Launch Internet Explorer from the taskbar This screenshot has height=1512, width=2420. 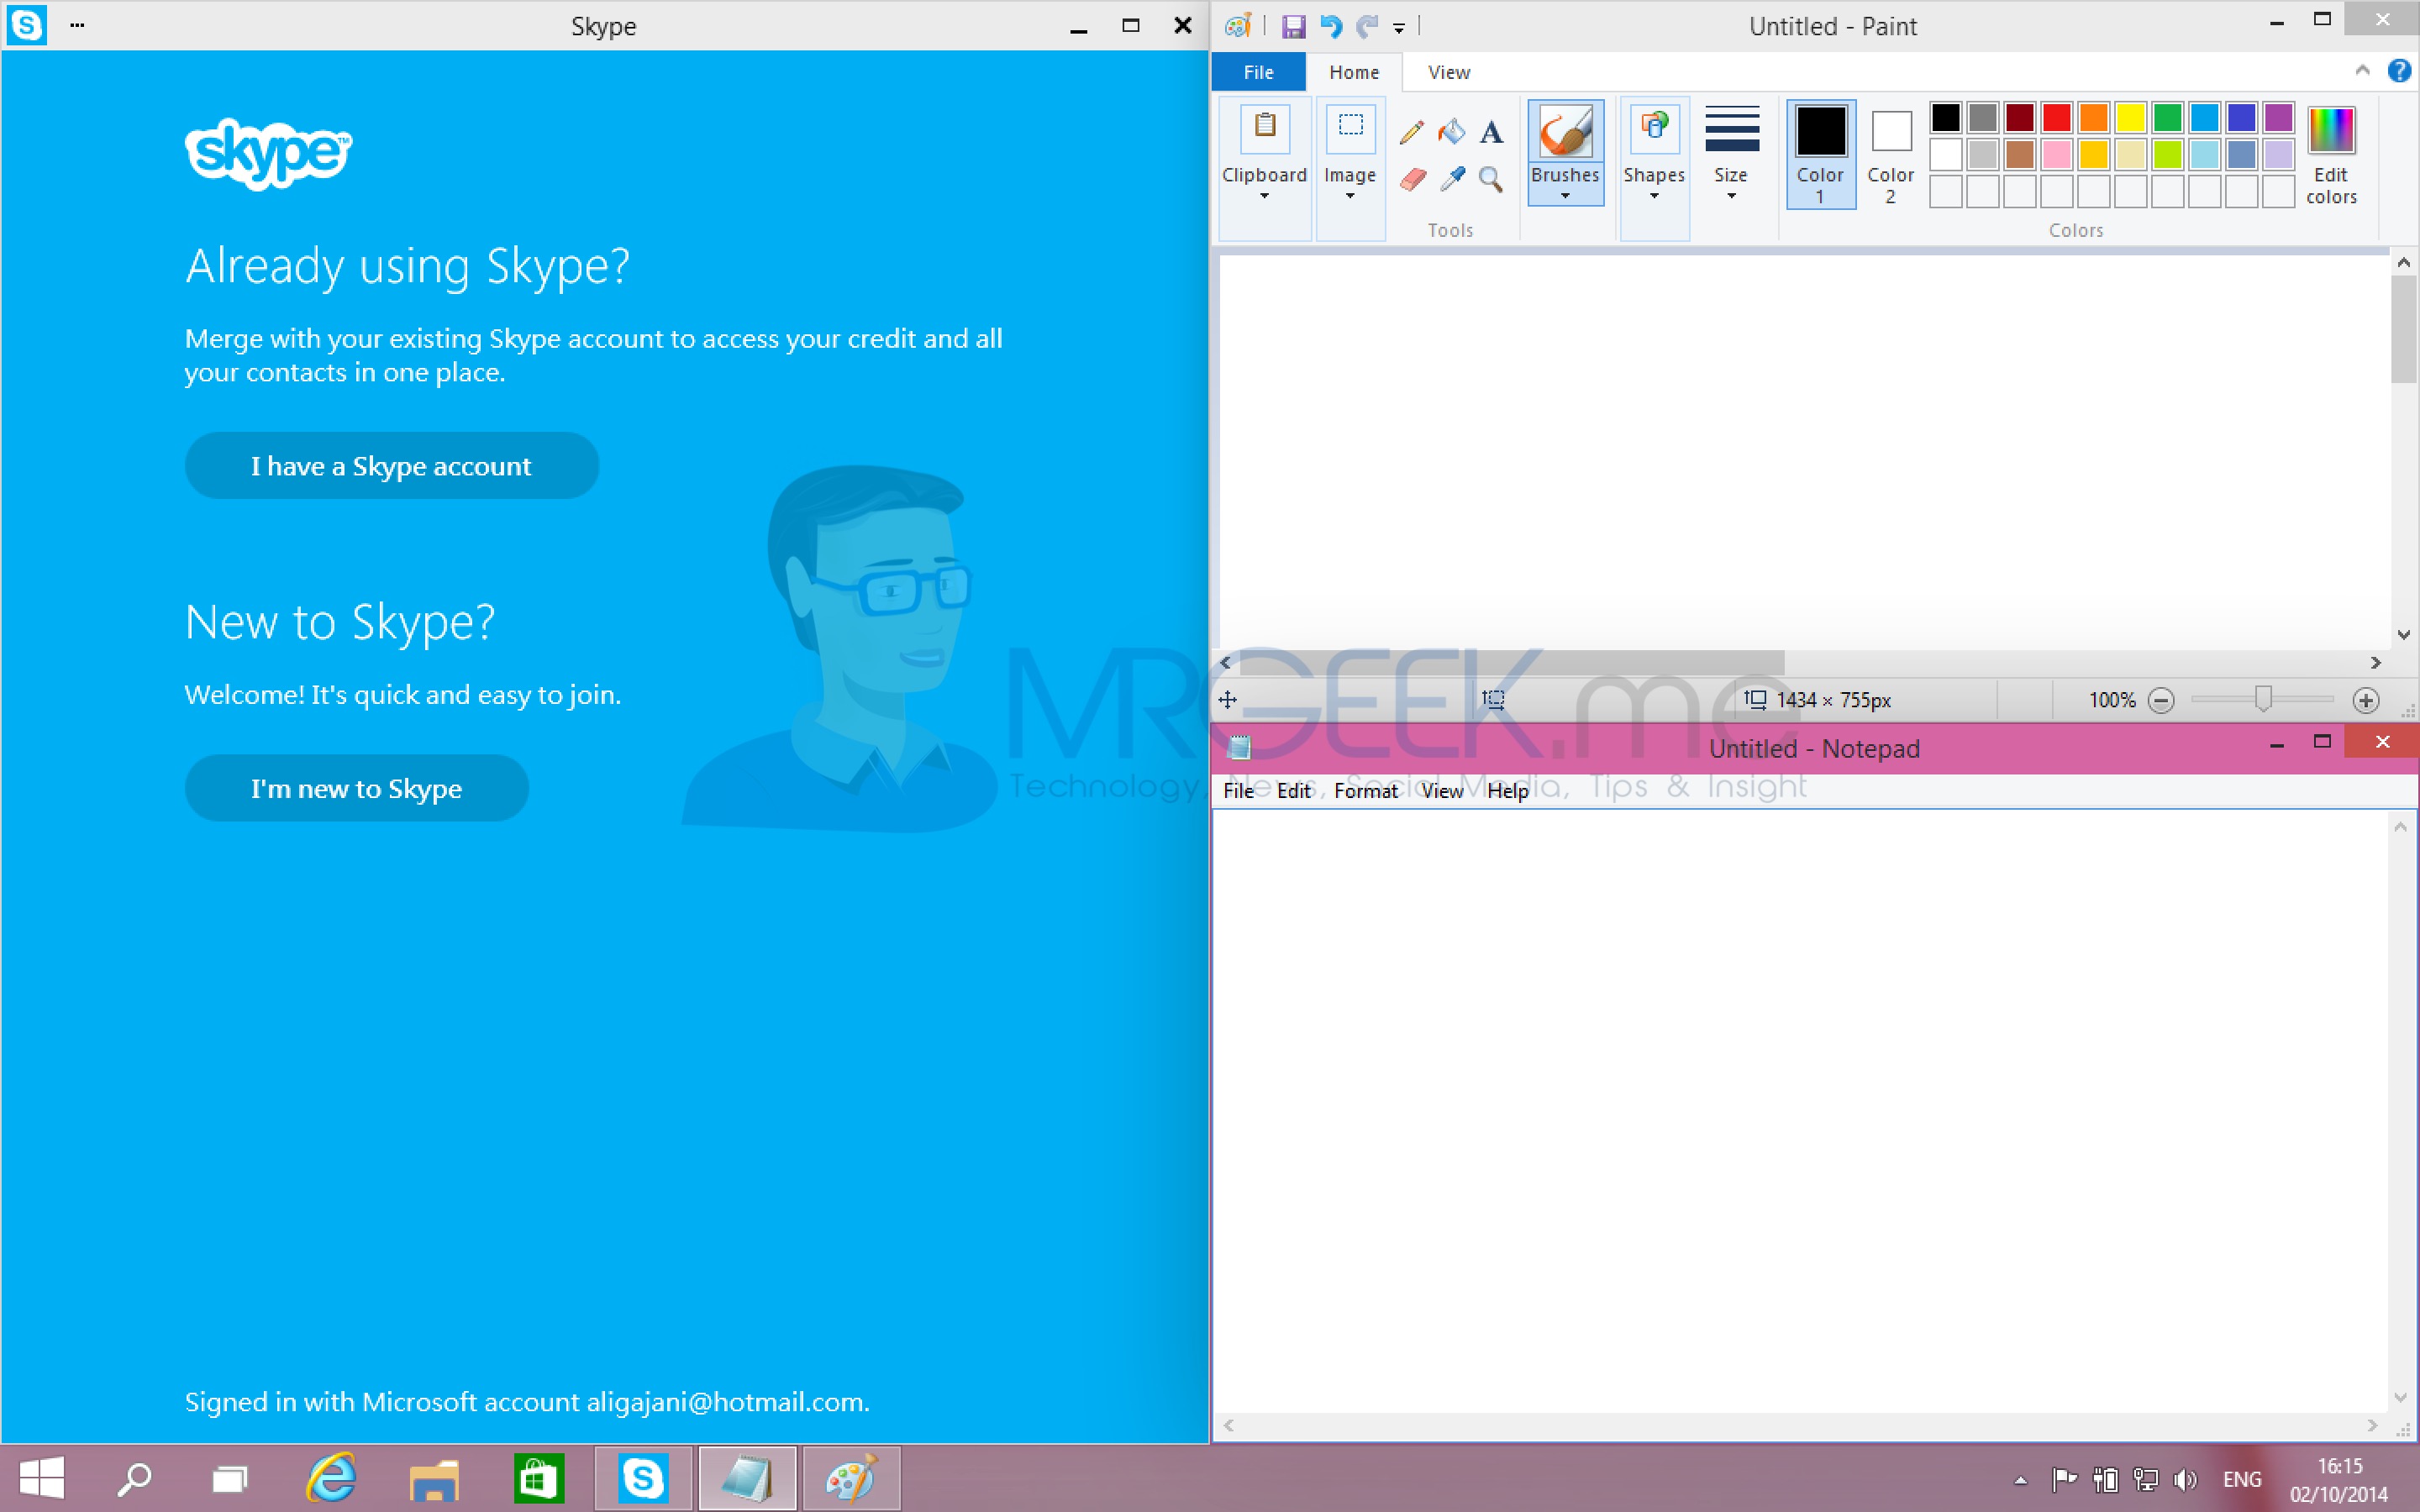point(331,1478)
